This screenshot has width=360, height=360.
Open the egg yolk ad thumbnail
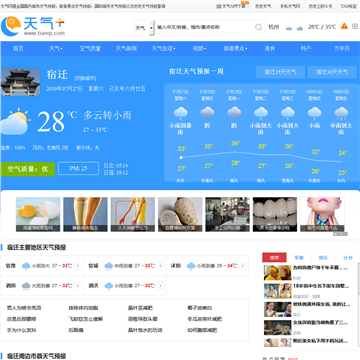tap(38, 214)
